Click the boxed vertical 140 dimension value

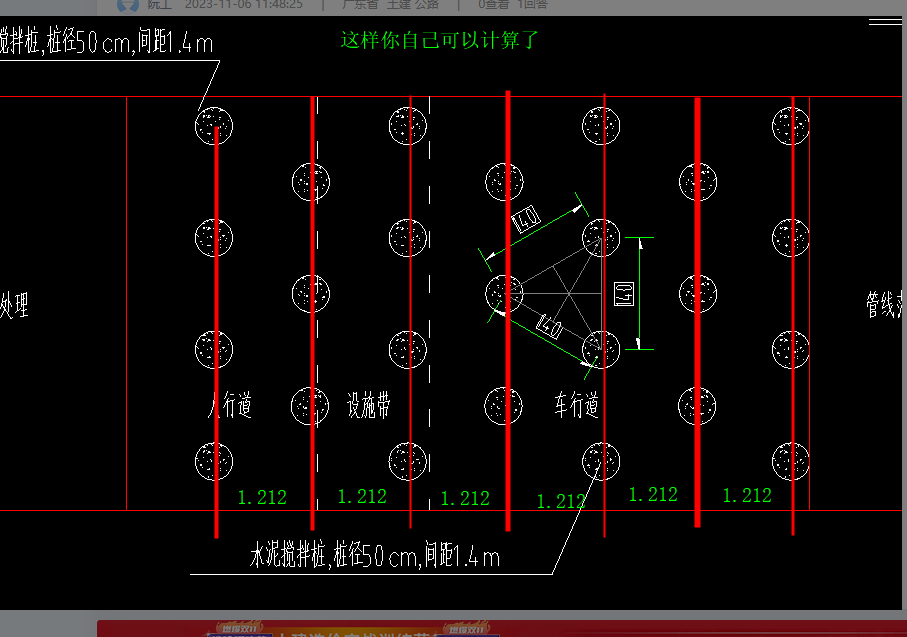coord(624,294)
